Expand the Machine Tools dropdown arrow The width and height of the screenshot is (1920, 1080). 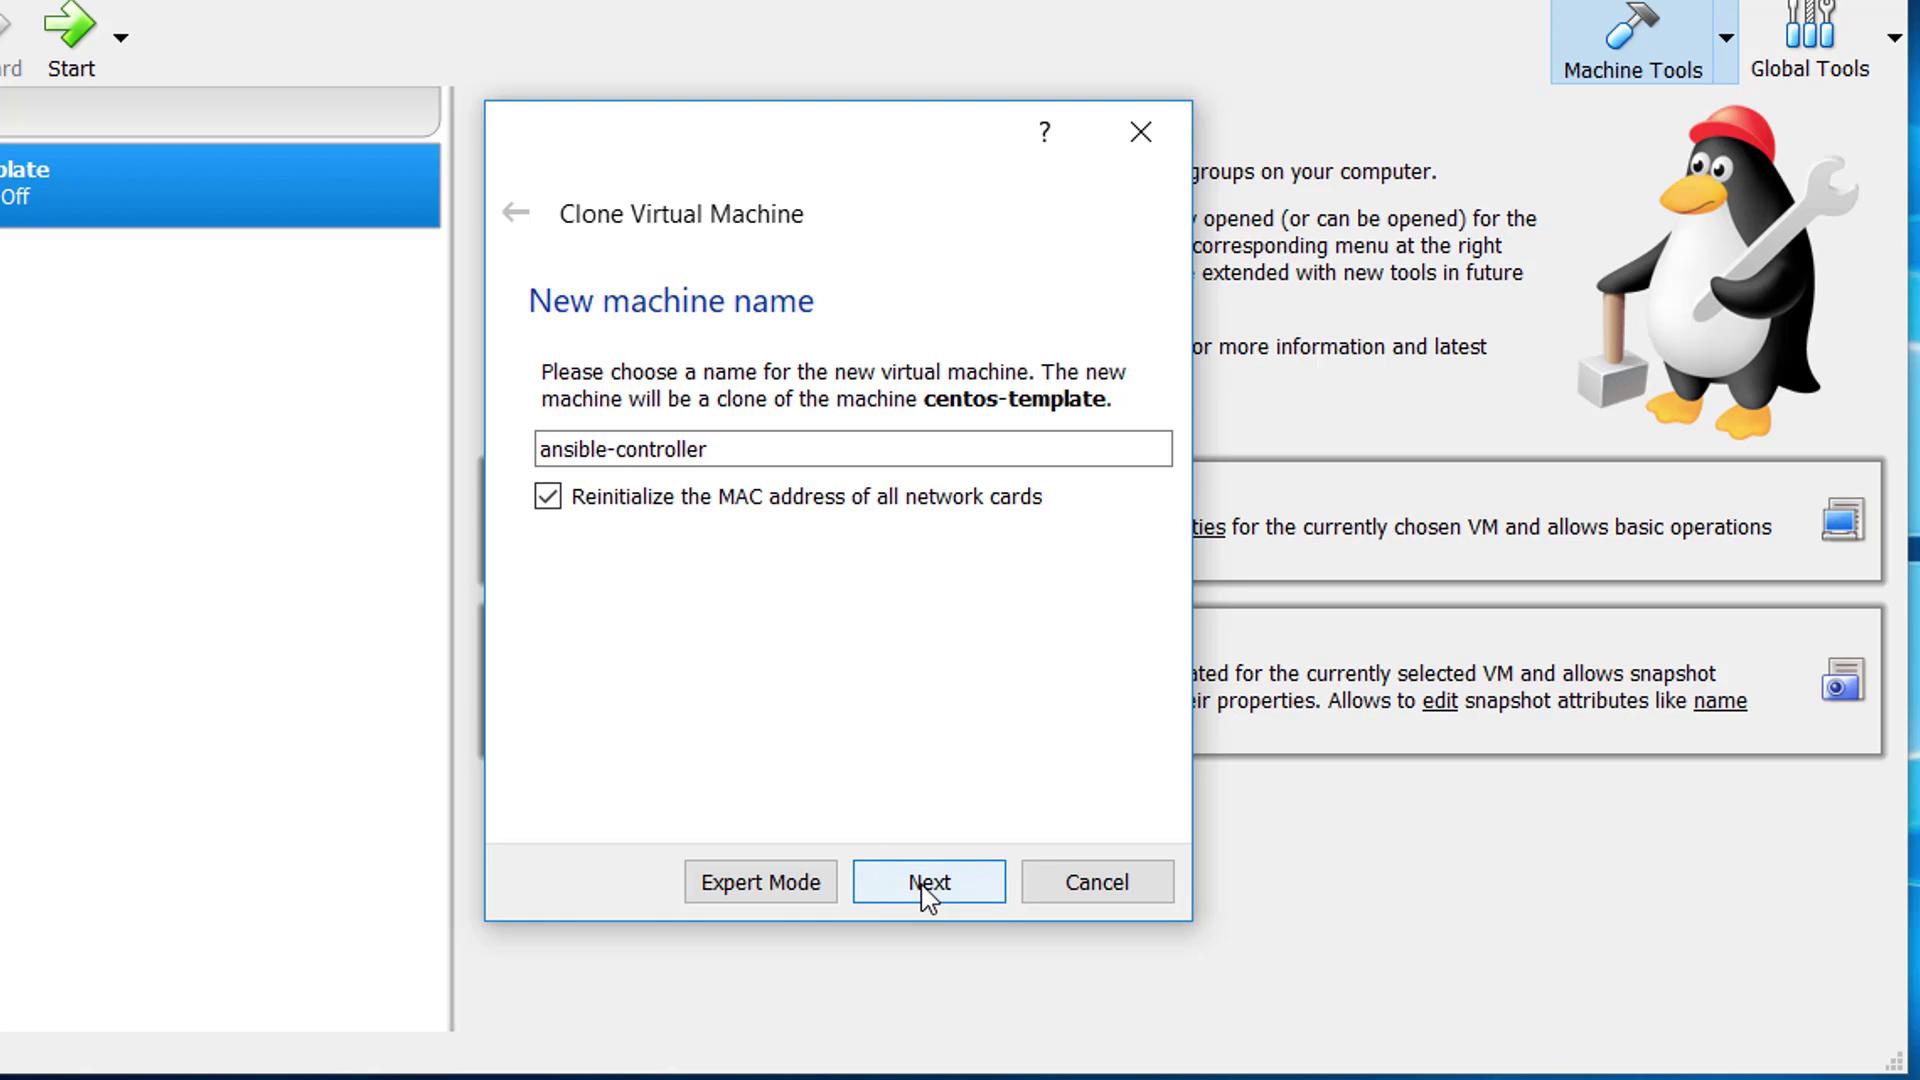[x=1726, y=38]
